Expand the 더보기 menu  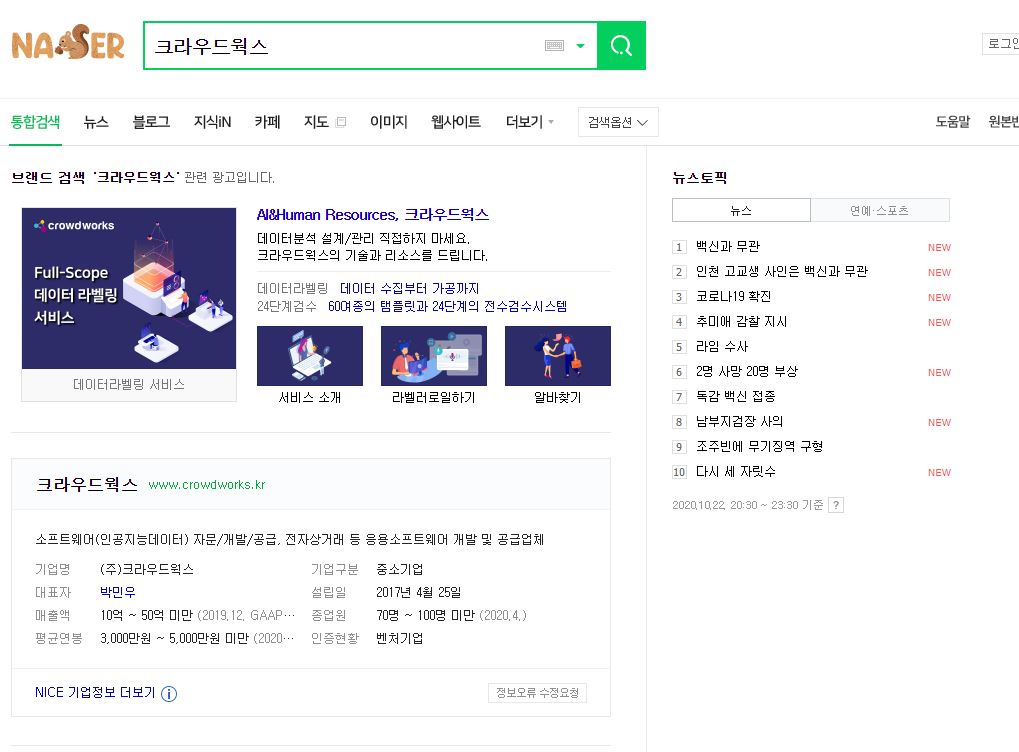click(530, 122)
